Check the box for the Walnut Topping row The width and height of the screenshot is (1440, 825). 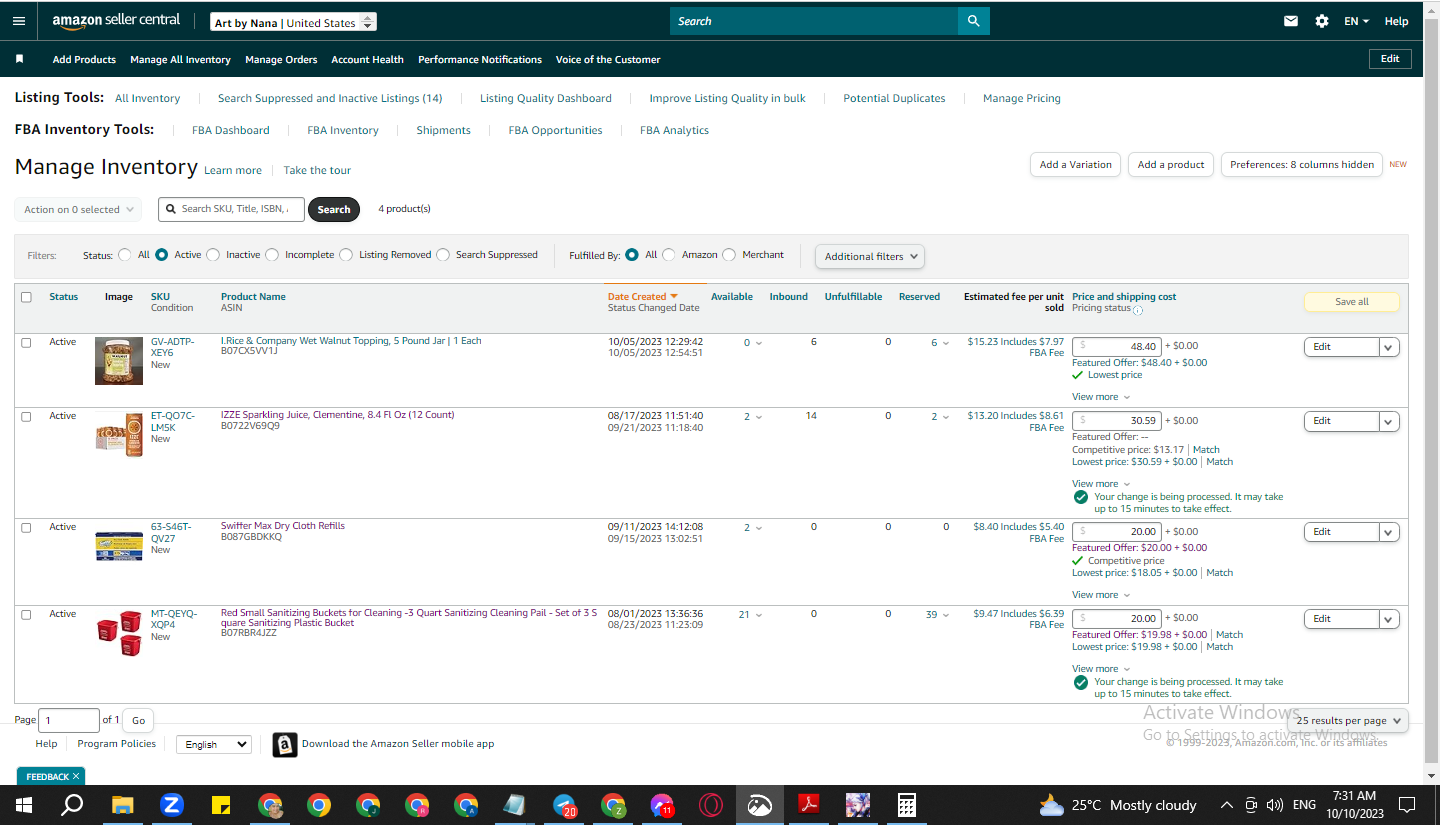pyautogui.click(x=26, y=342)
